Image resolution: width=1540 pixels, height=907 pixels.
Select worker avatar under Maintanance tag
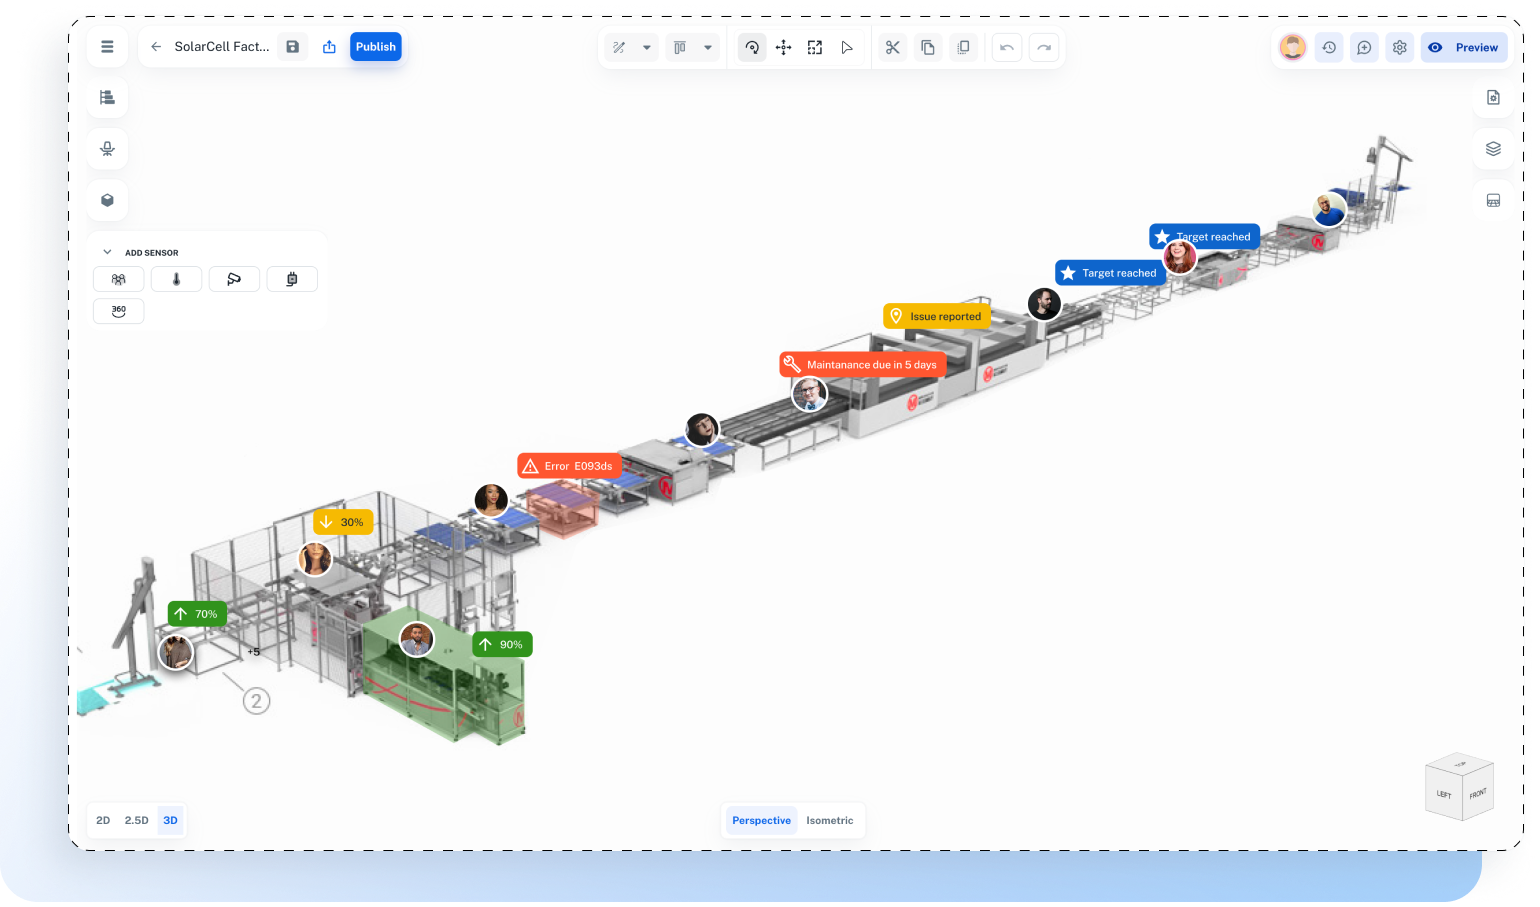tap(809, 394)
